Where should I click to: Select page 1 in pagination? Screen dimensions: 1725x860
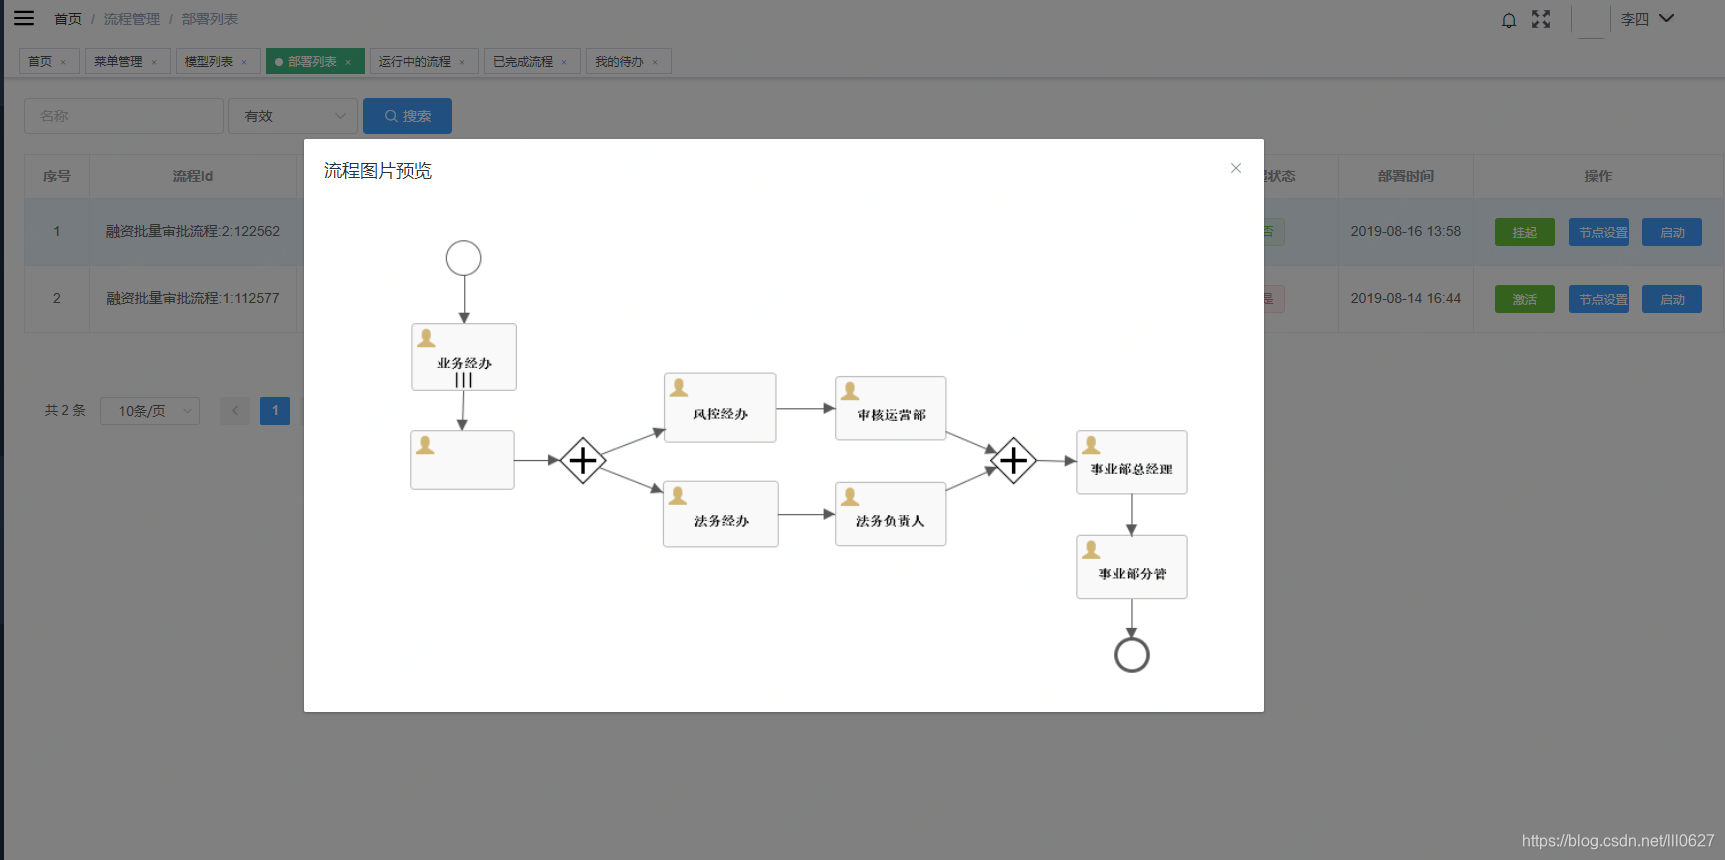pos(275,411)
